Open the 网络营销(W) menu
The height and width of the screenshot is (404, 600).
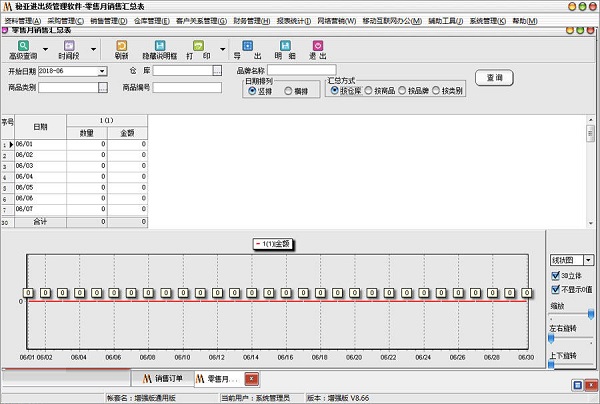coord(337,21)
